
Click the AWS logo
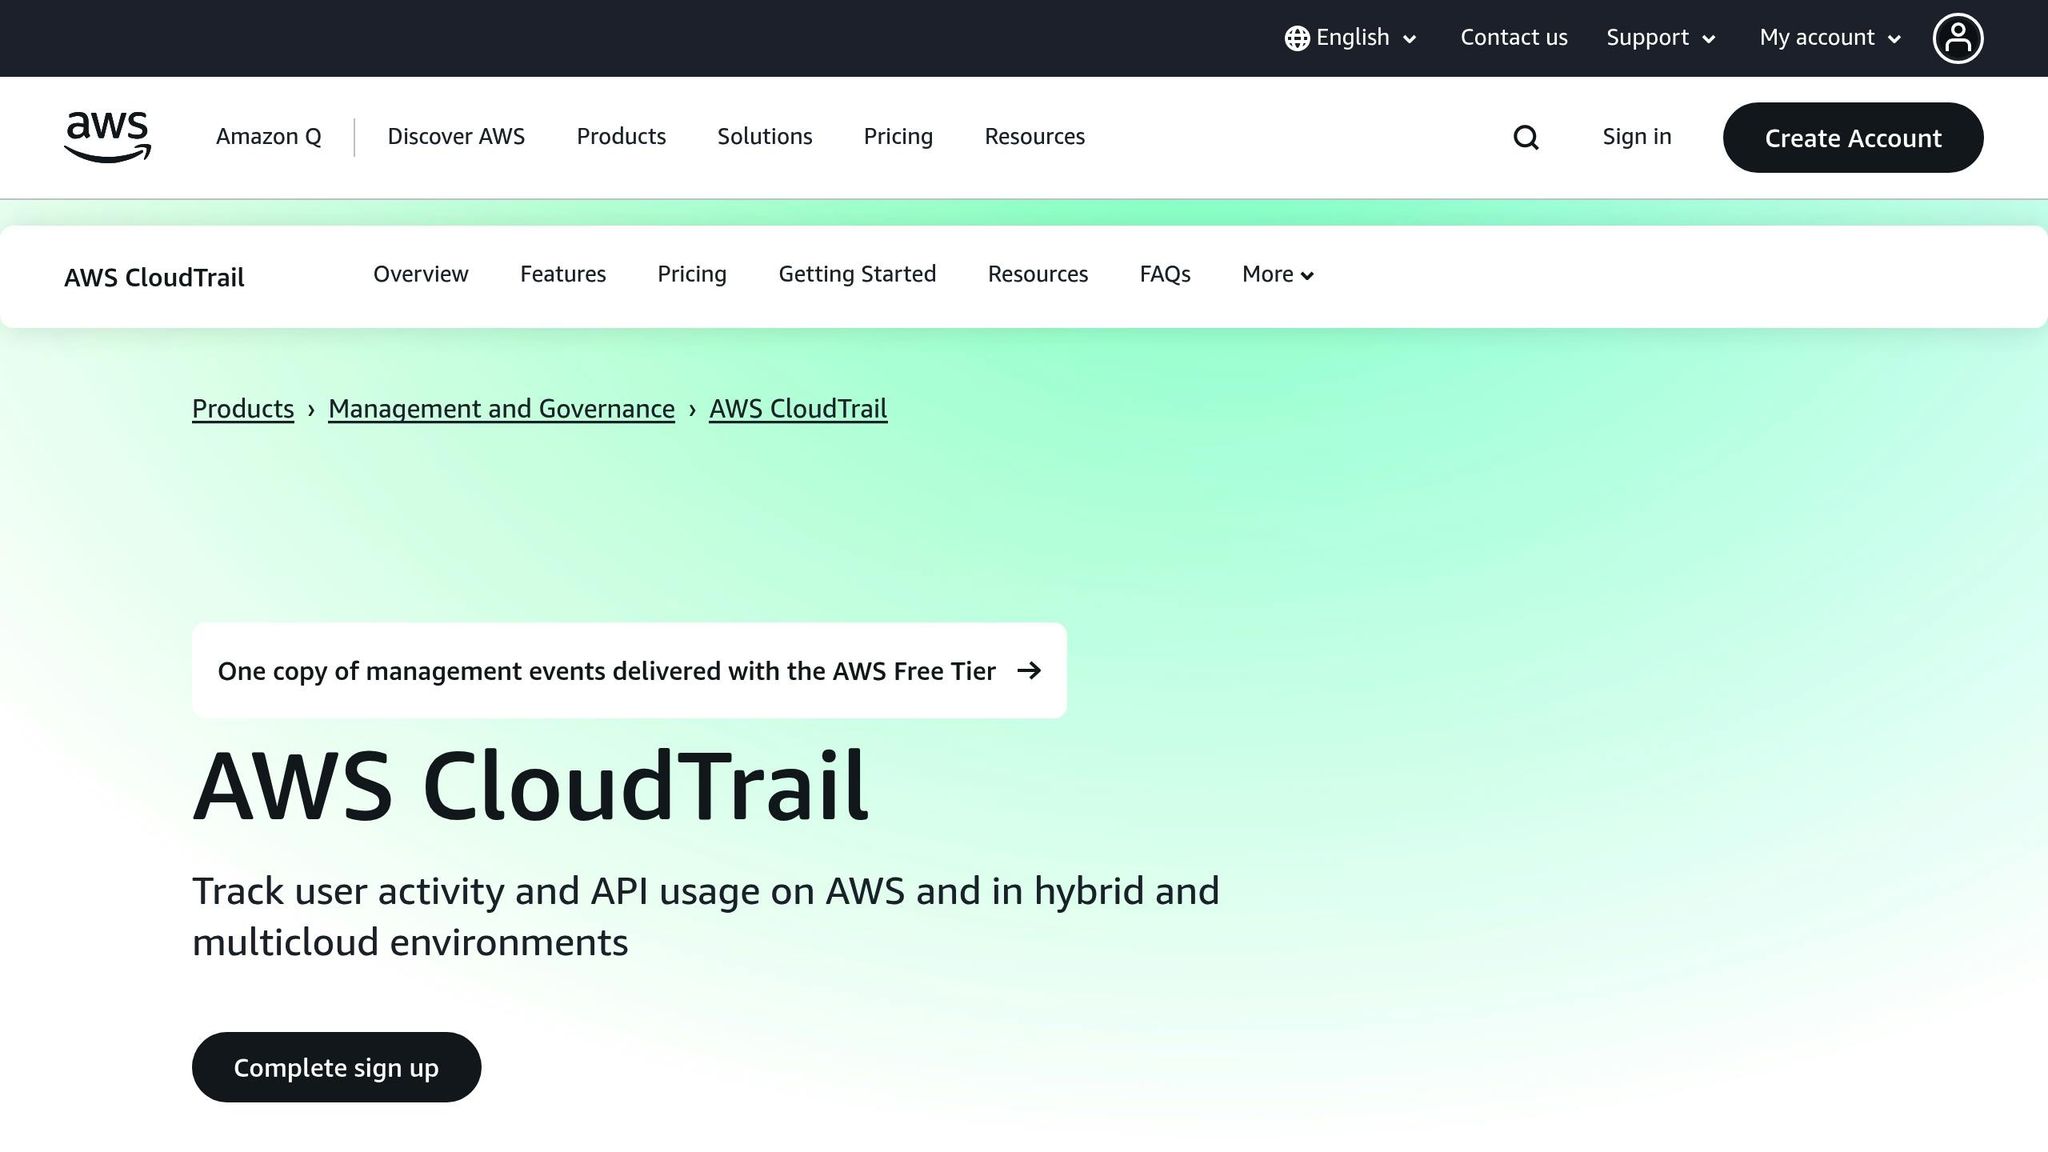click(107, 137)
